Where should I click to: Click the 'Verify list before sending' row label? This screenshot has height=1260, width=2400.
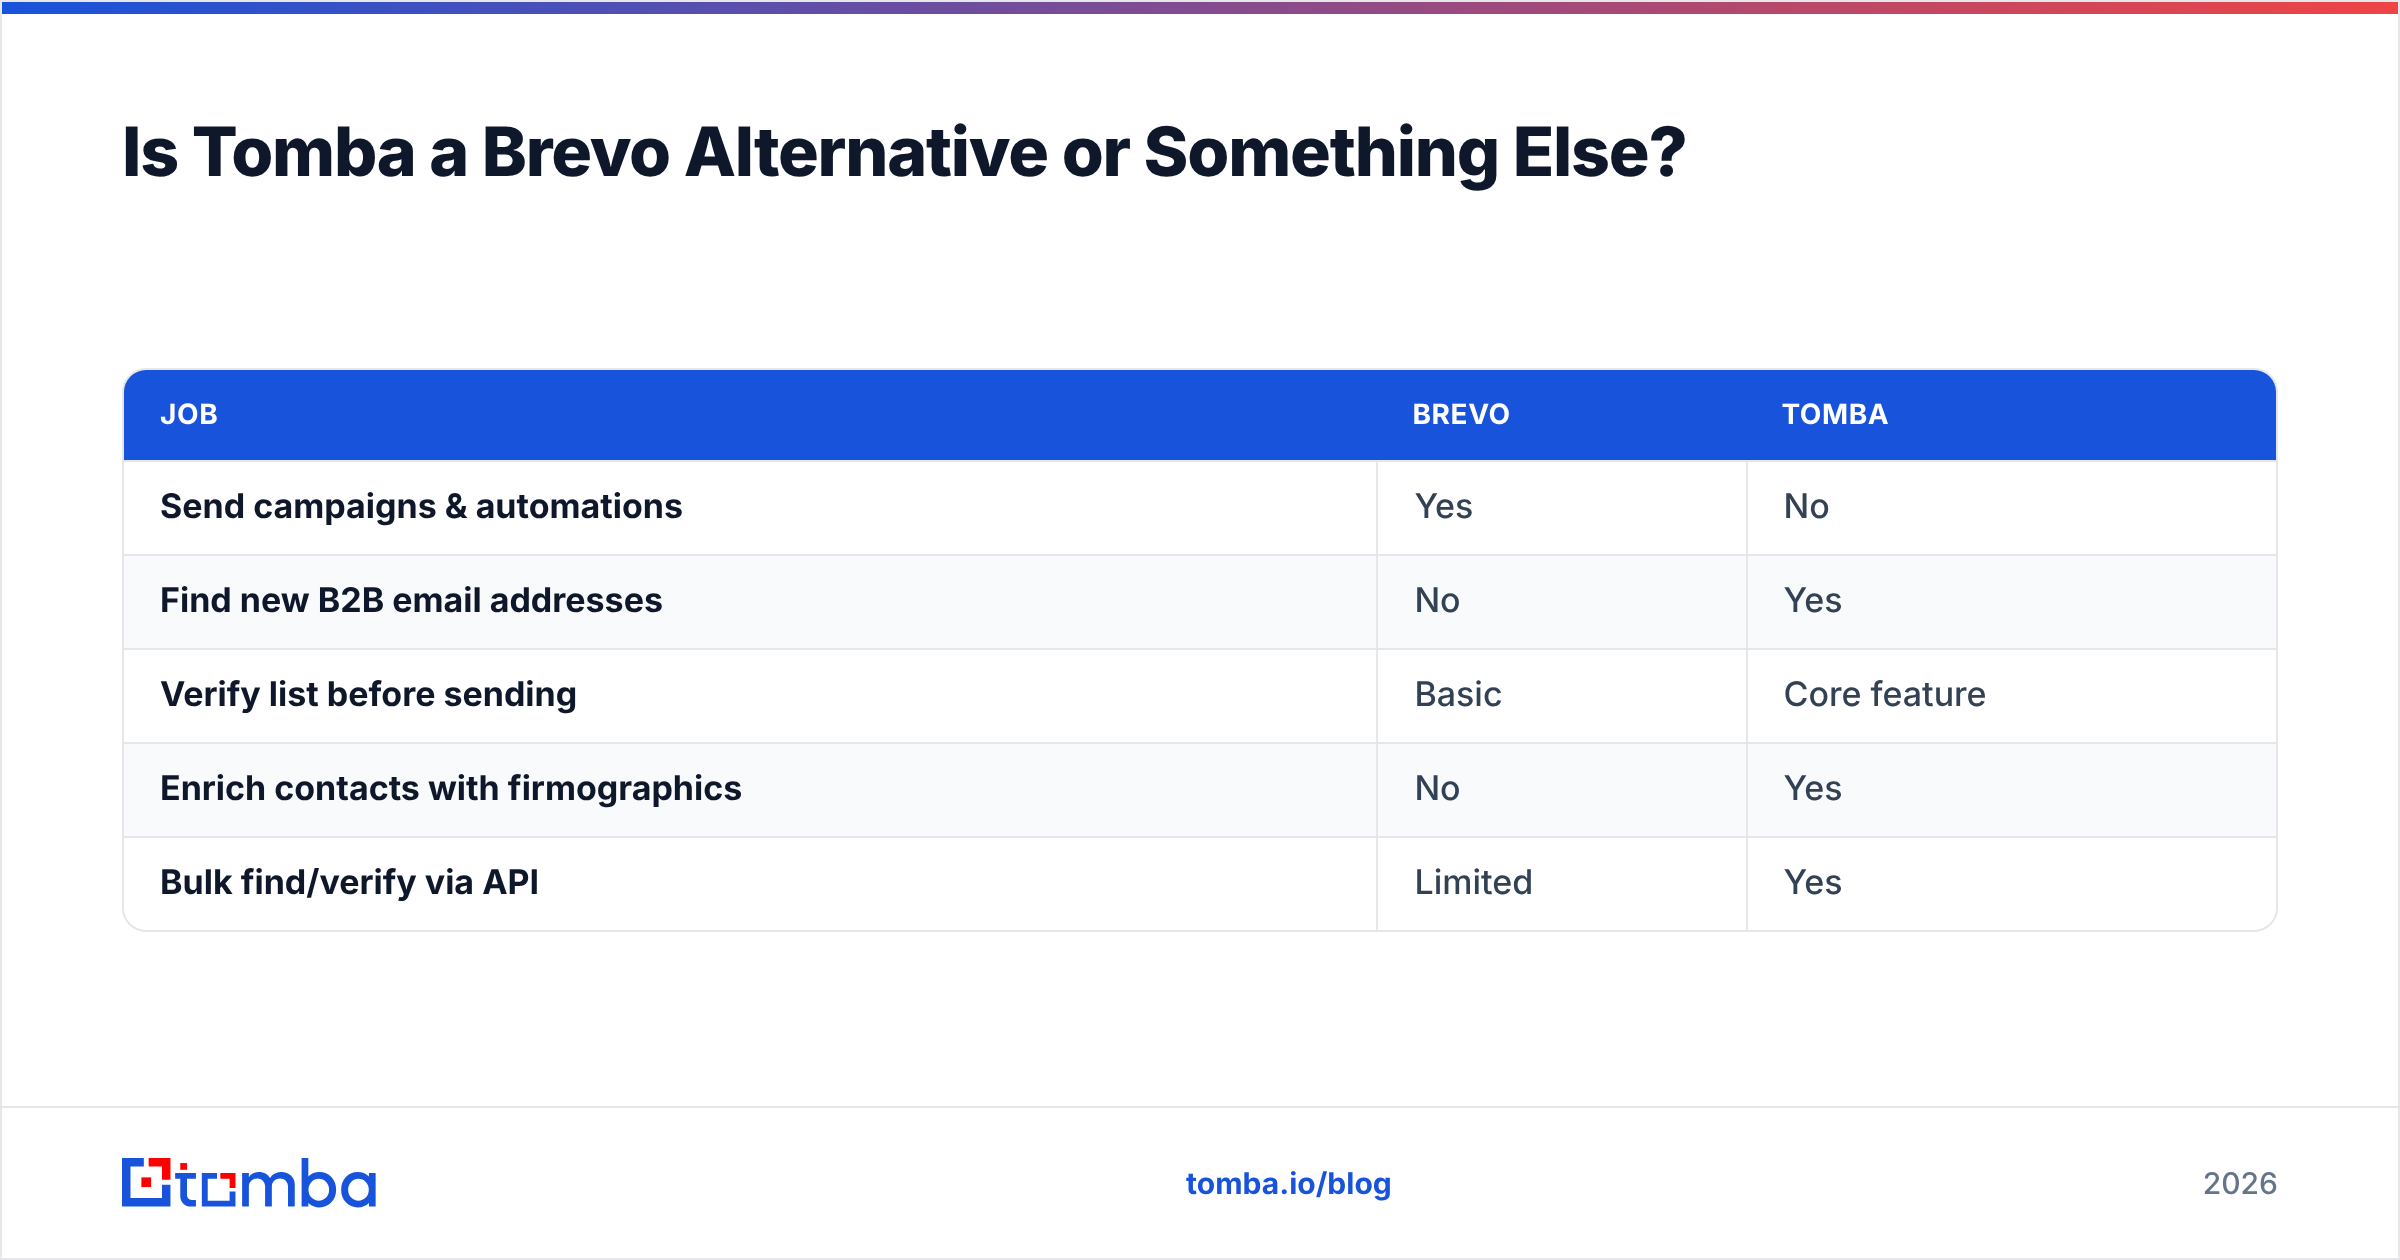point(368,694)
